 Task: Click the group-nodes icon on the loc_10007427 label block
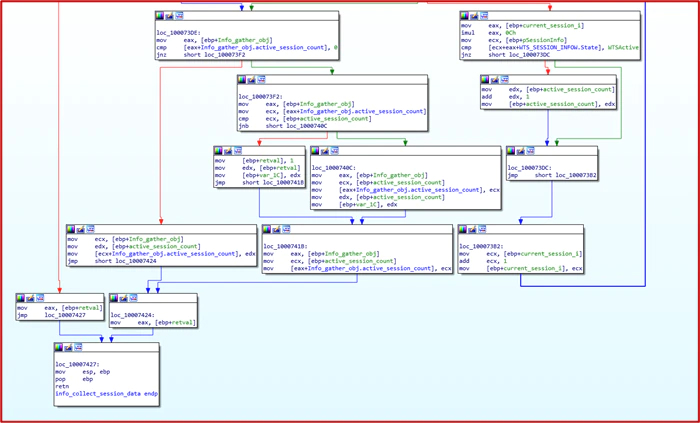pyautogui.click(x=79, y=347)
